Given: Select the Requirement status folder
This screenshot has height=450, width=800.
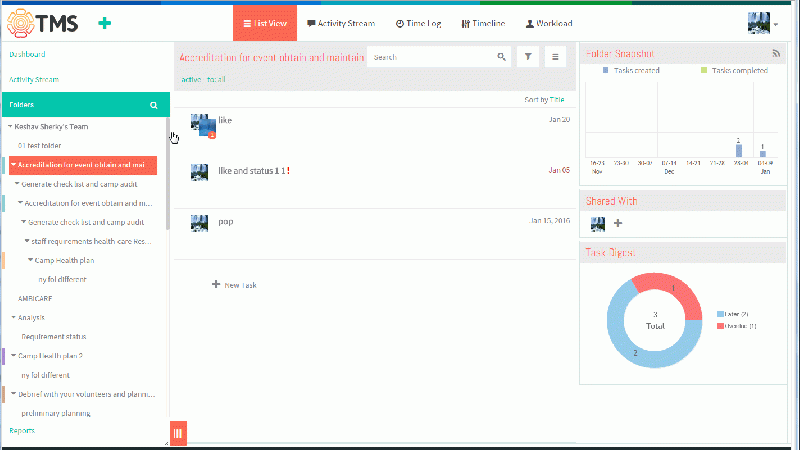Looking at the screenshot, I should click(x=54, y=337).
